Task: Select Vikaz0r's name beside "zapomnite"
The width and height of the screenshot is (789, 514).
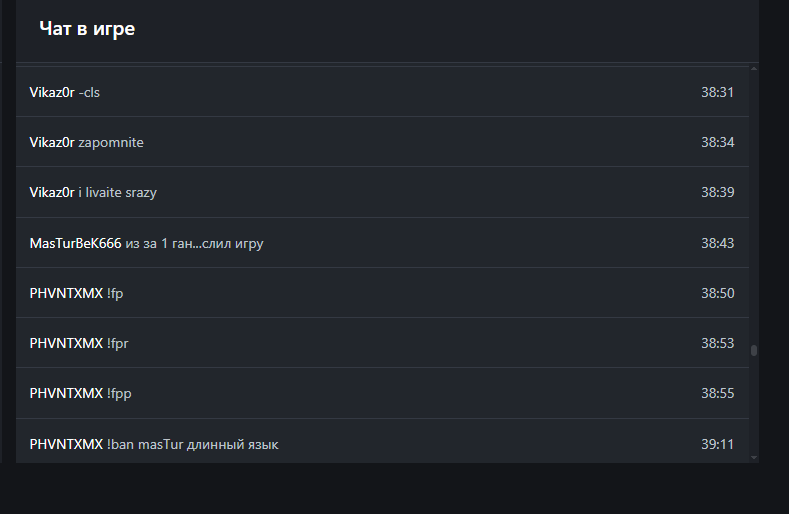Action: [52, 142]
